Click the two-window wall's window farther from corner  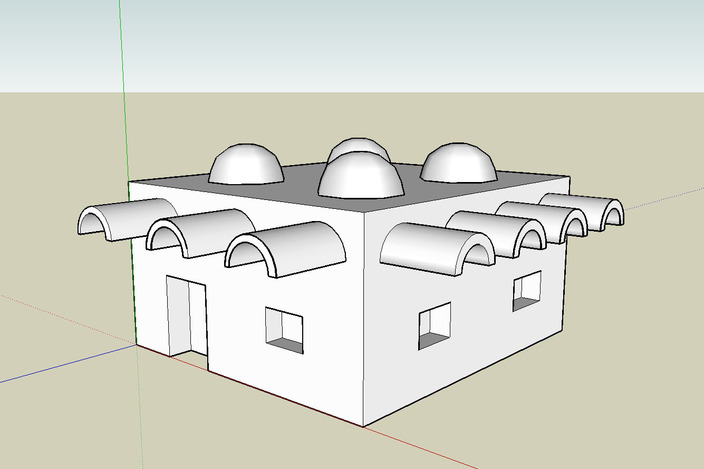click(527, 291)
